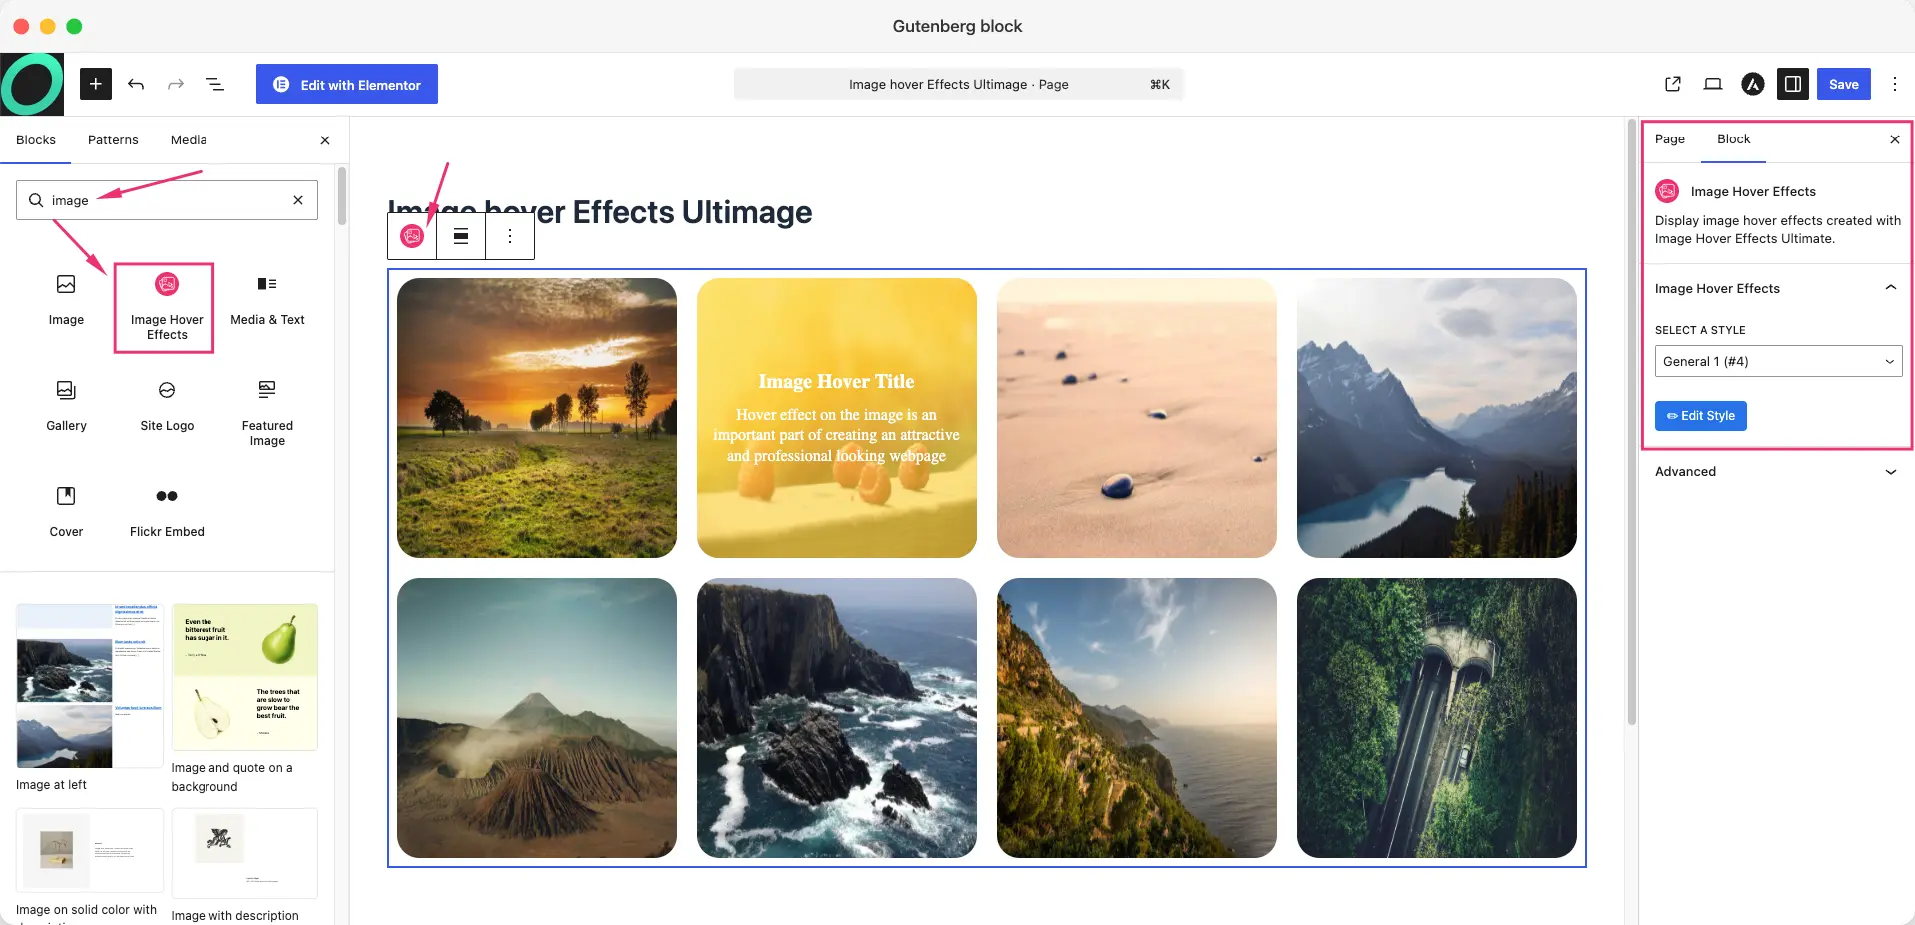
Task: Insert the Media & Text block
Action: pos(267,301)
